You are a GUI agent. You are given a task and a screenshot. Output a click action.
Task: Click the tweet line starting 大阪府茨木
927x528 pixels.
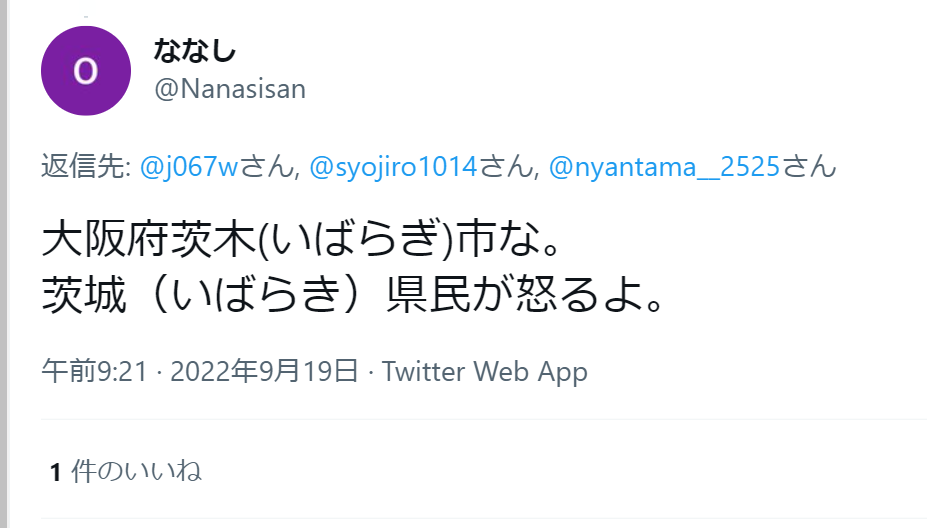(301, 239)
